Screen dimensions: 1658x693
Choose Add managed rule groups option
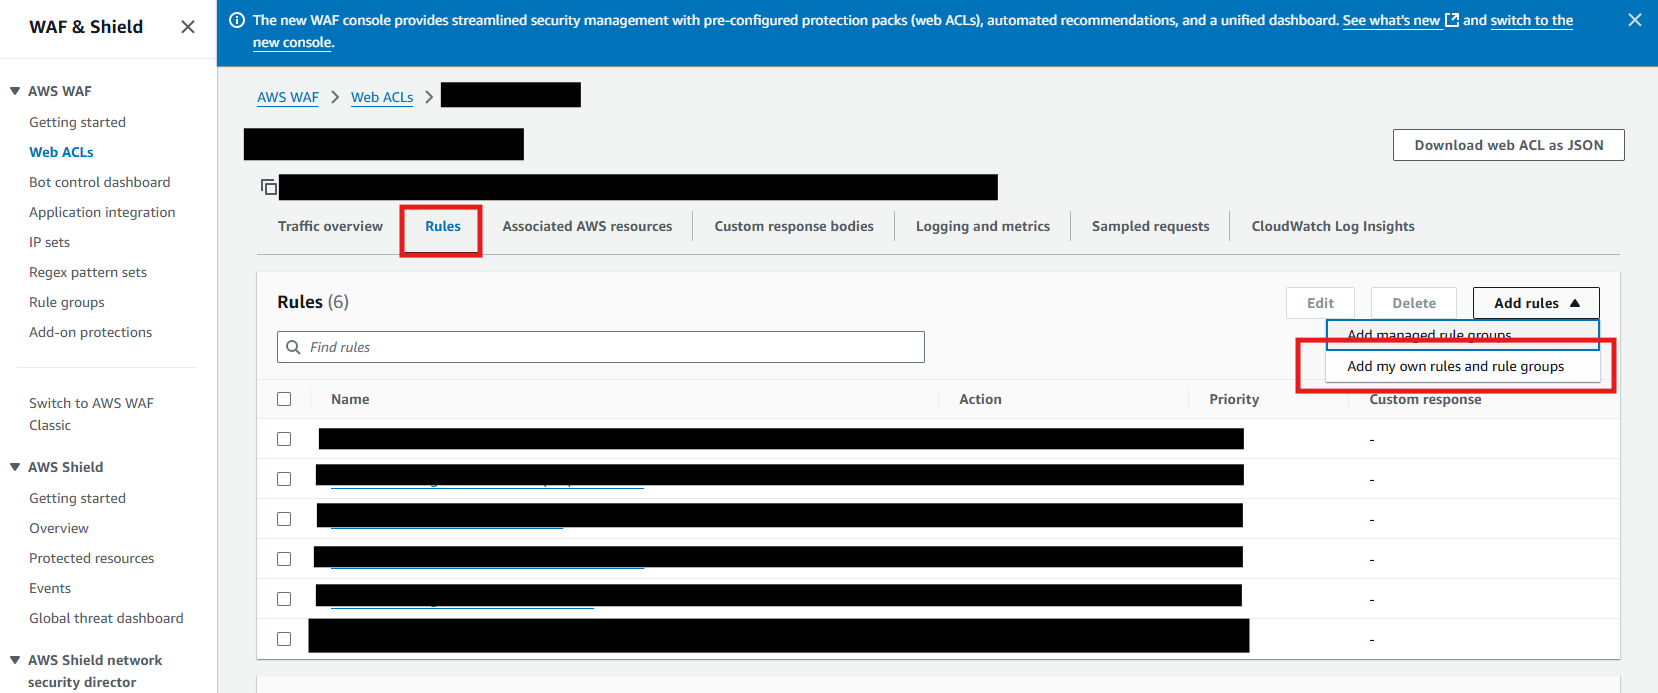click(1463, 335)
